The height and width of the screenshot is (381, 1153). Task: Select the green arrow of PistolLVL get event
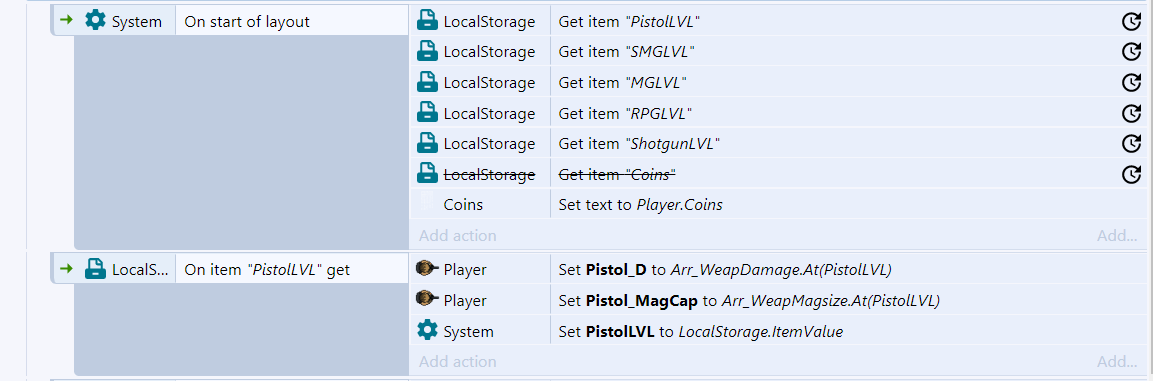66,269
